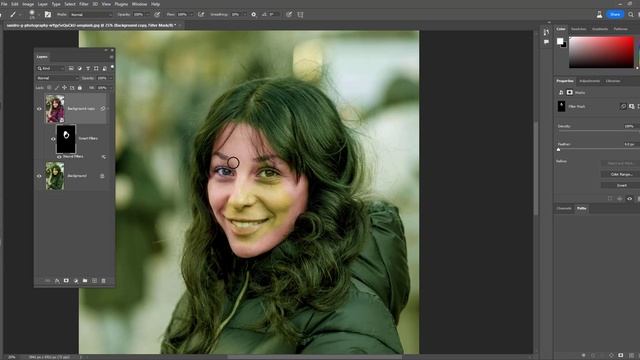This screenshot has width=640, height=360.
Task: Create a new layer icon
Action: tap(94, 281)
